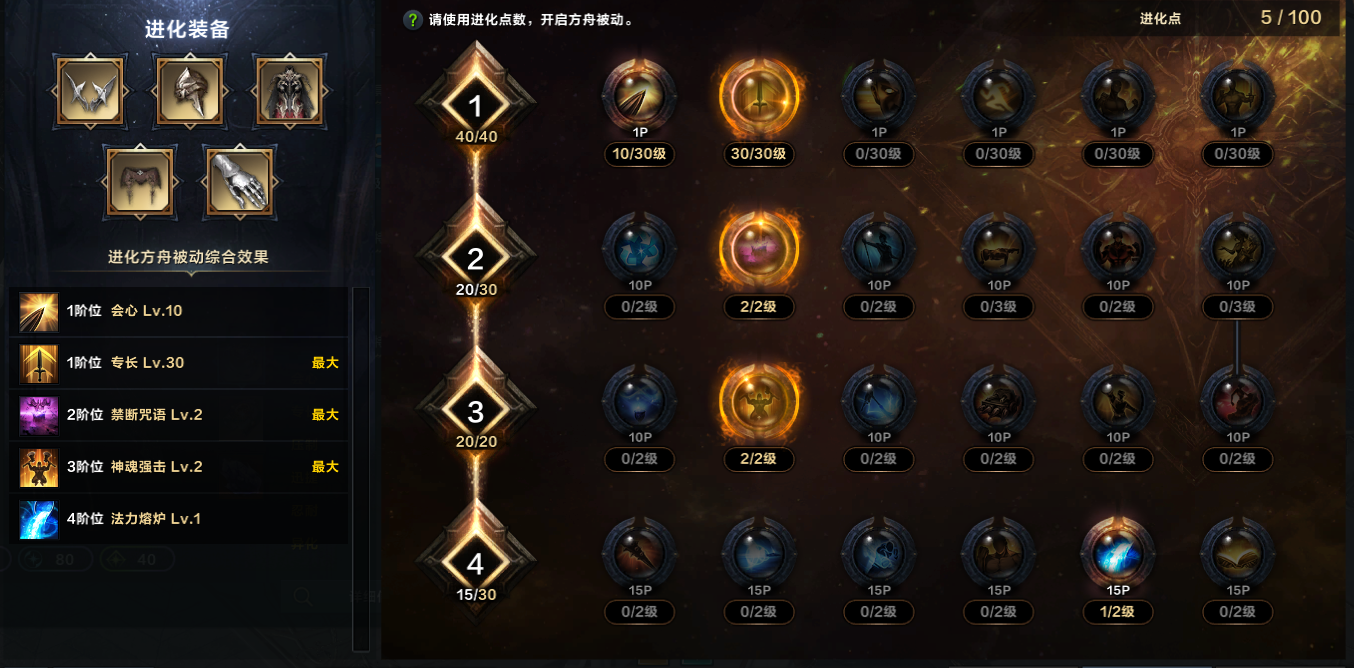Viewport: 1354px width, 668px height.
Task: Select tier 1 diamond marker 40/40
Action: (476, 106)
